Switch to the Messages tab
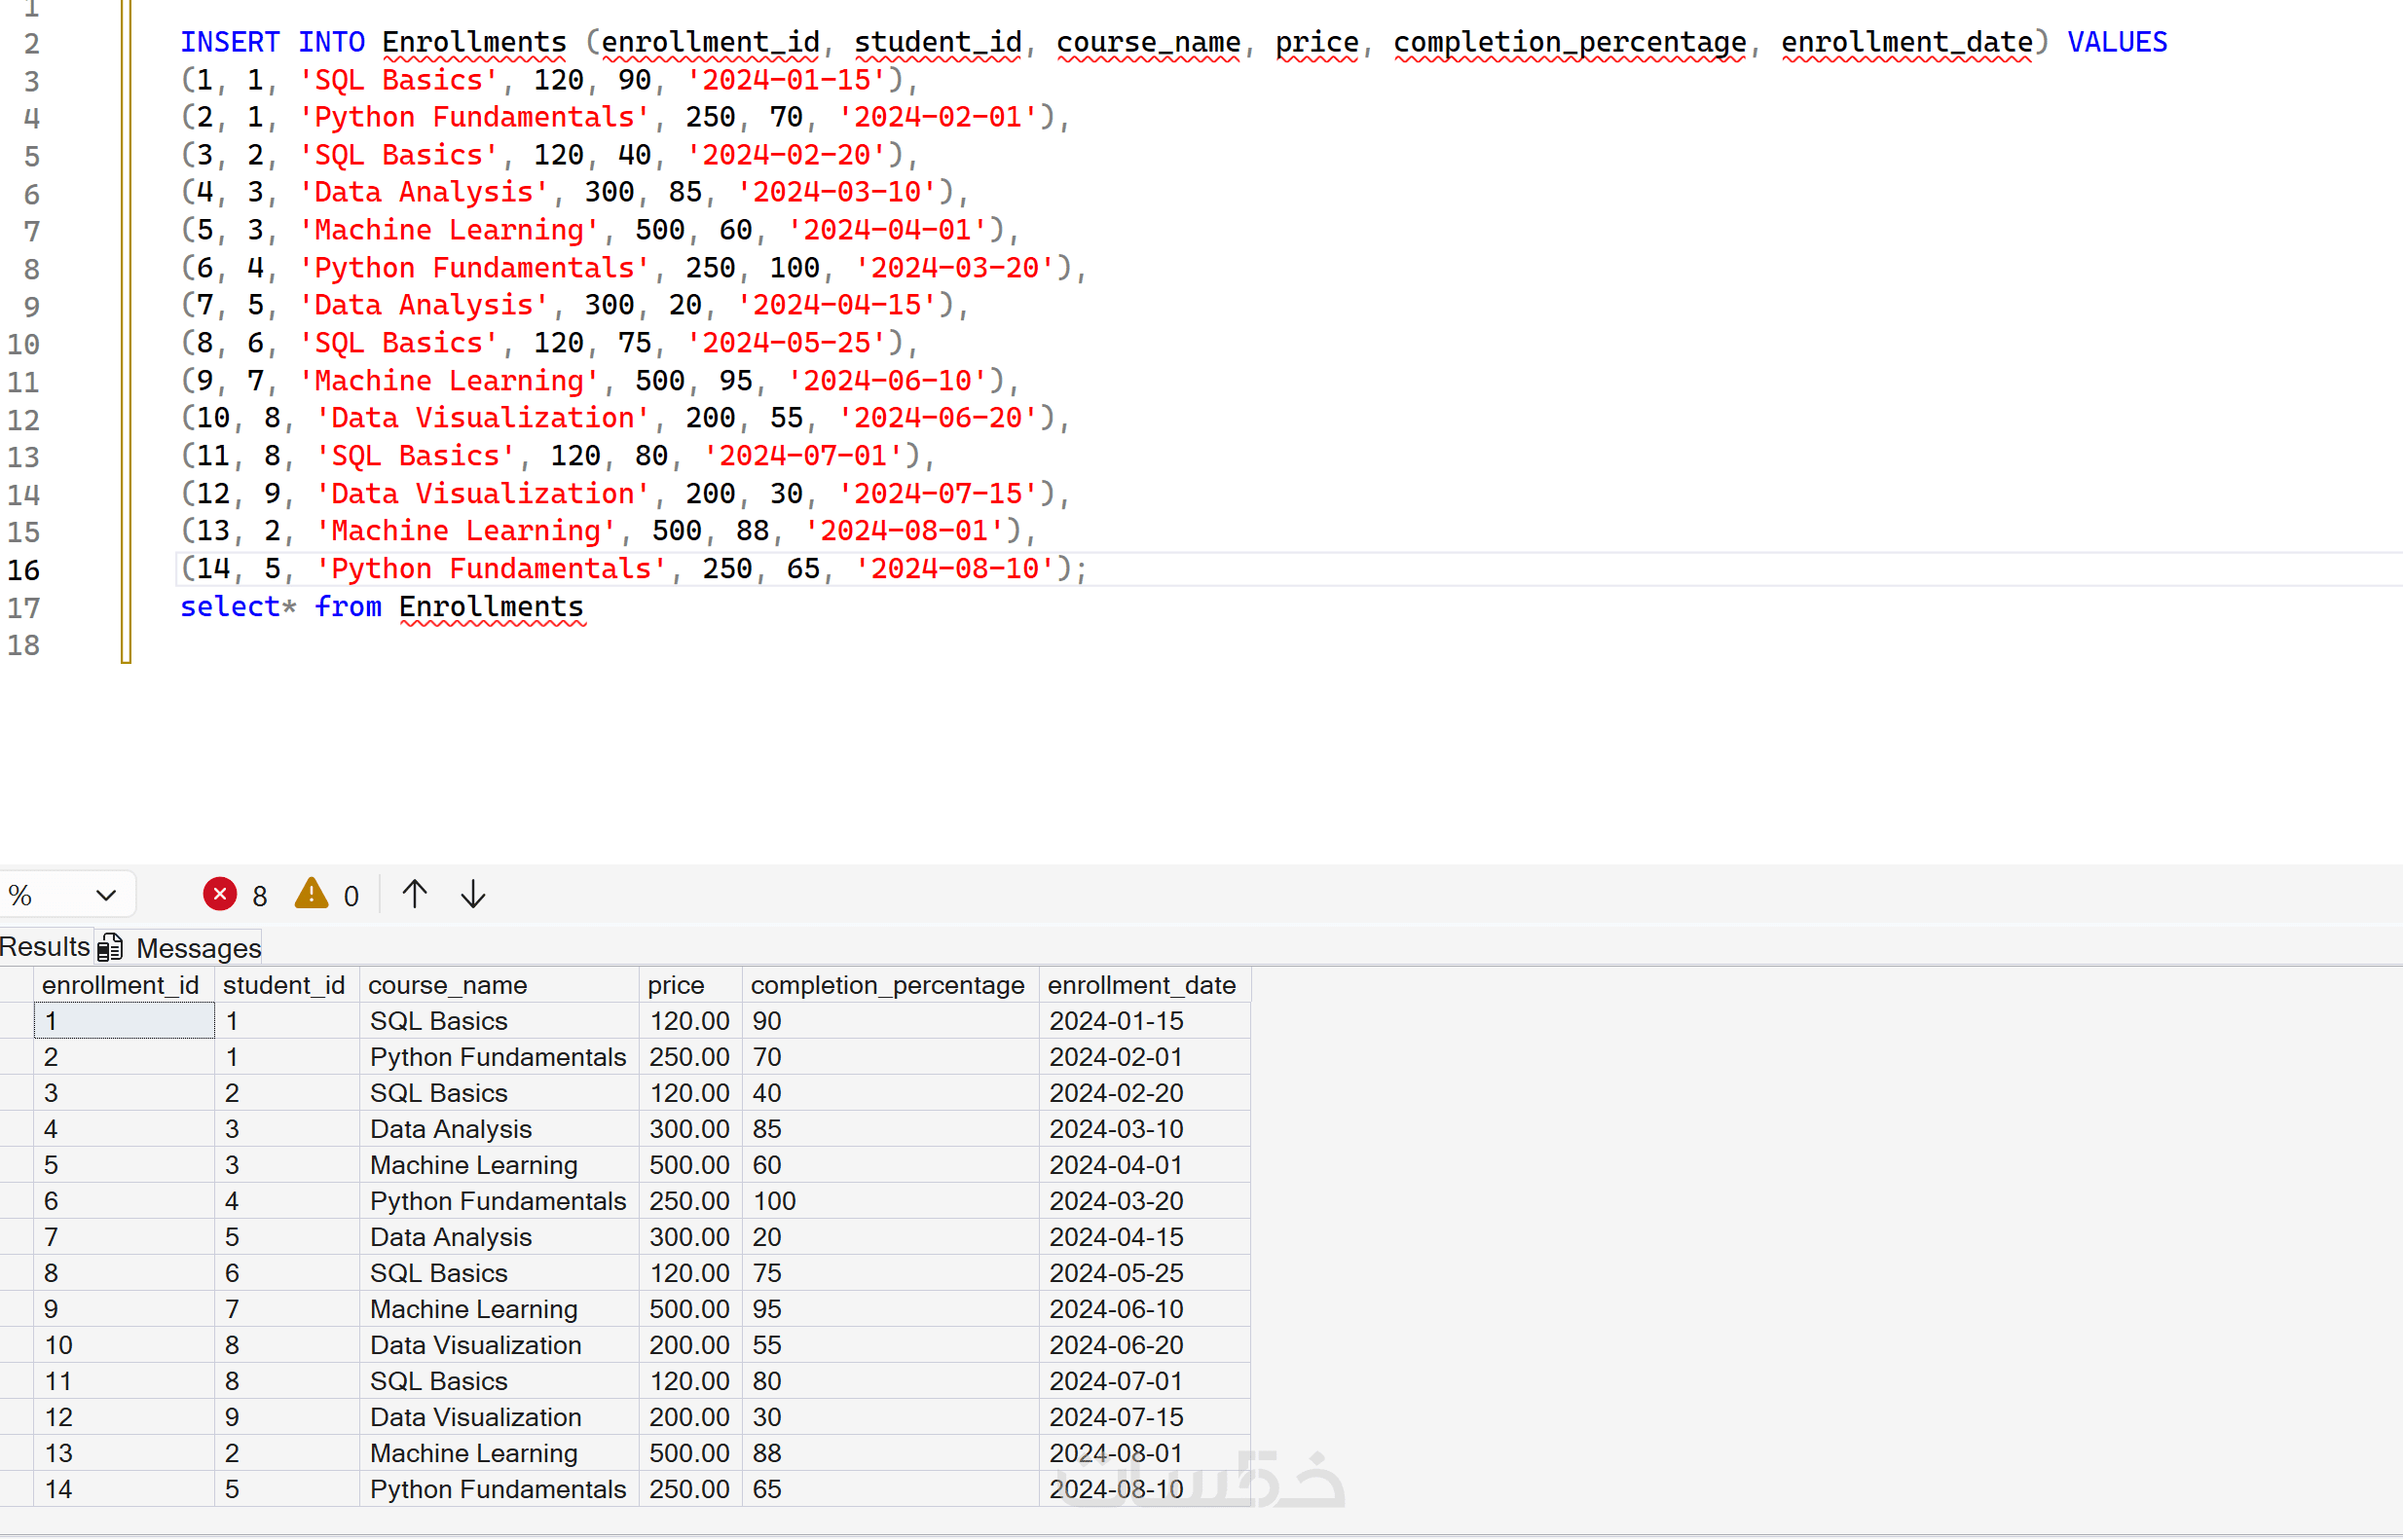Image resolution: width=2403 pixels, height=1540 pixels. pyautogui.click(x=198, y=948)
